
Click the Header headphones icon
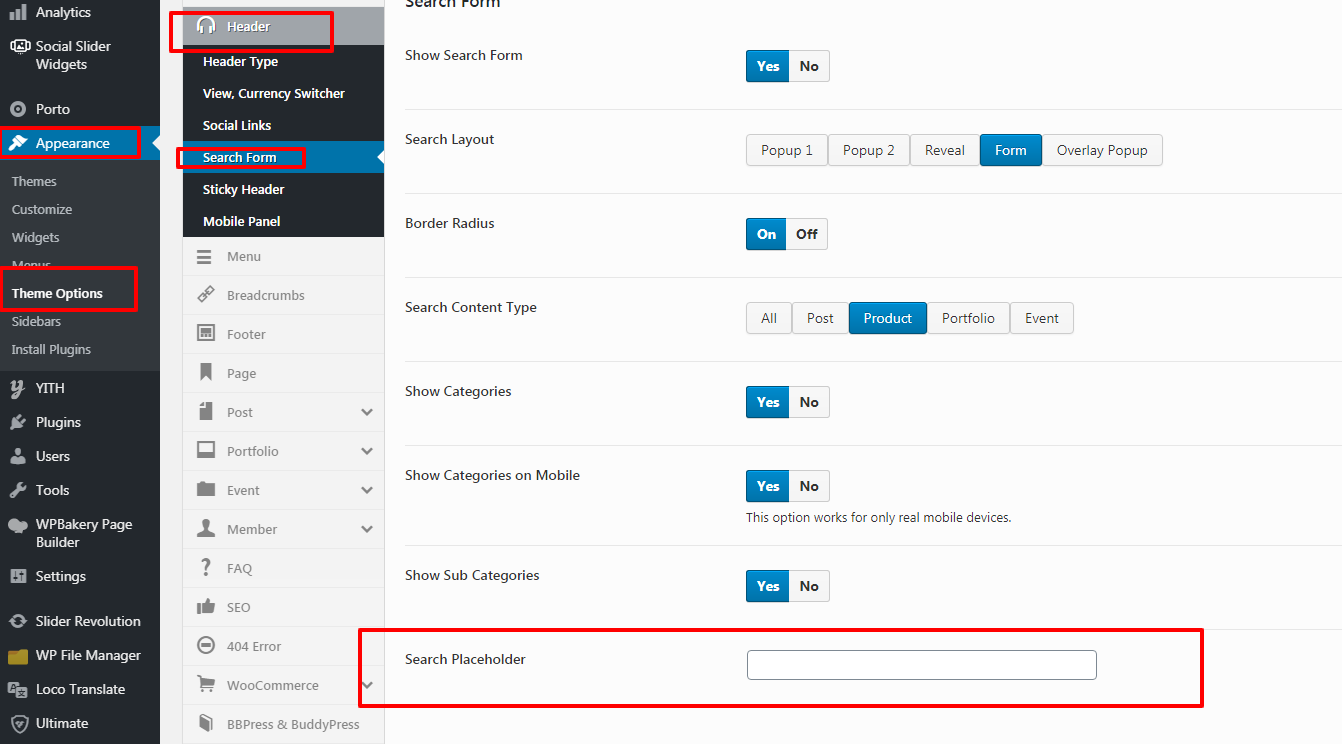tap(206, 26)
